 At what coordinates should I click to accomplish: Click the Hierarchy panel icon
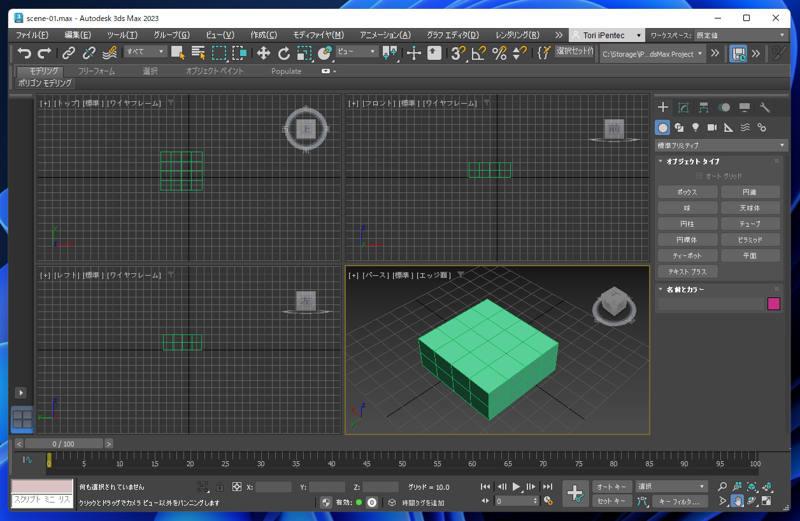point(704,107)
